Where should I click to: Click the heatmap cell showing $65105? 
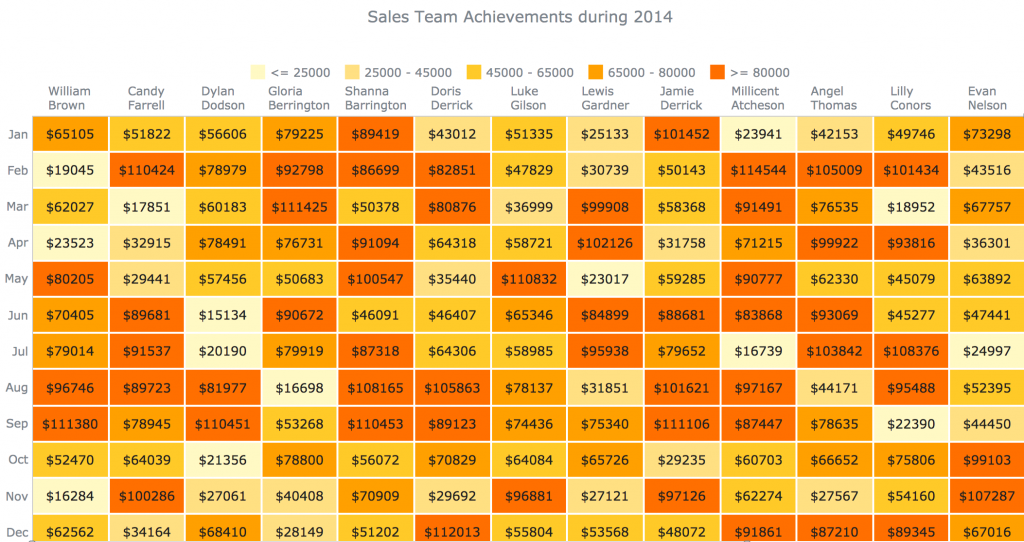tap(70, 135)
